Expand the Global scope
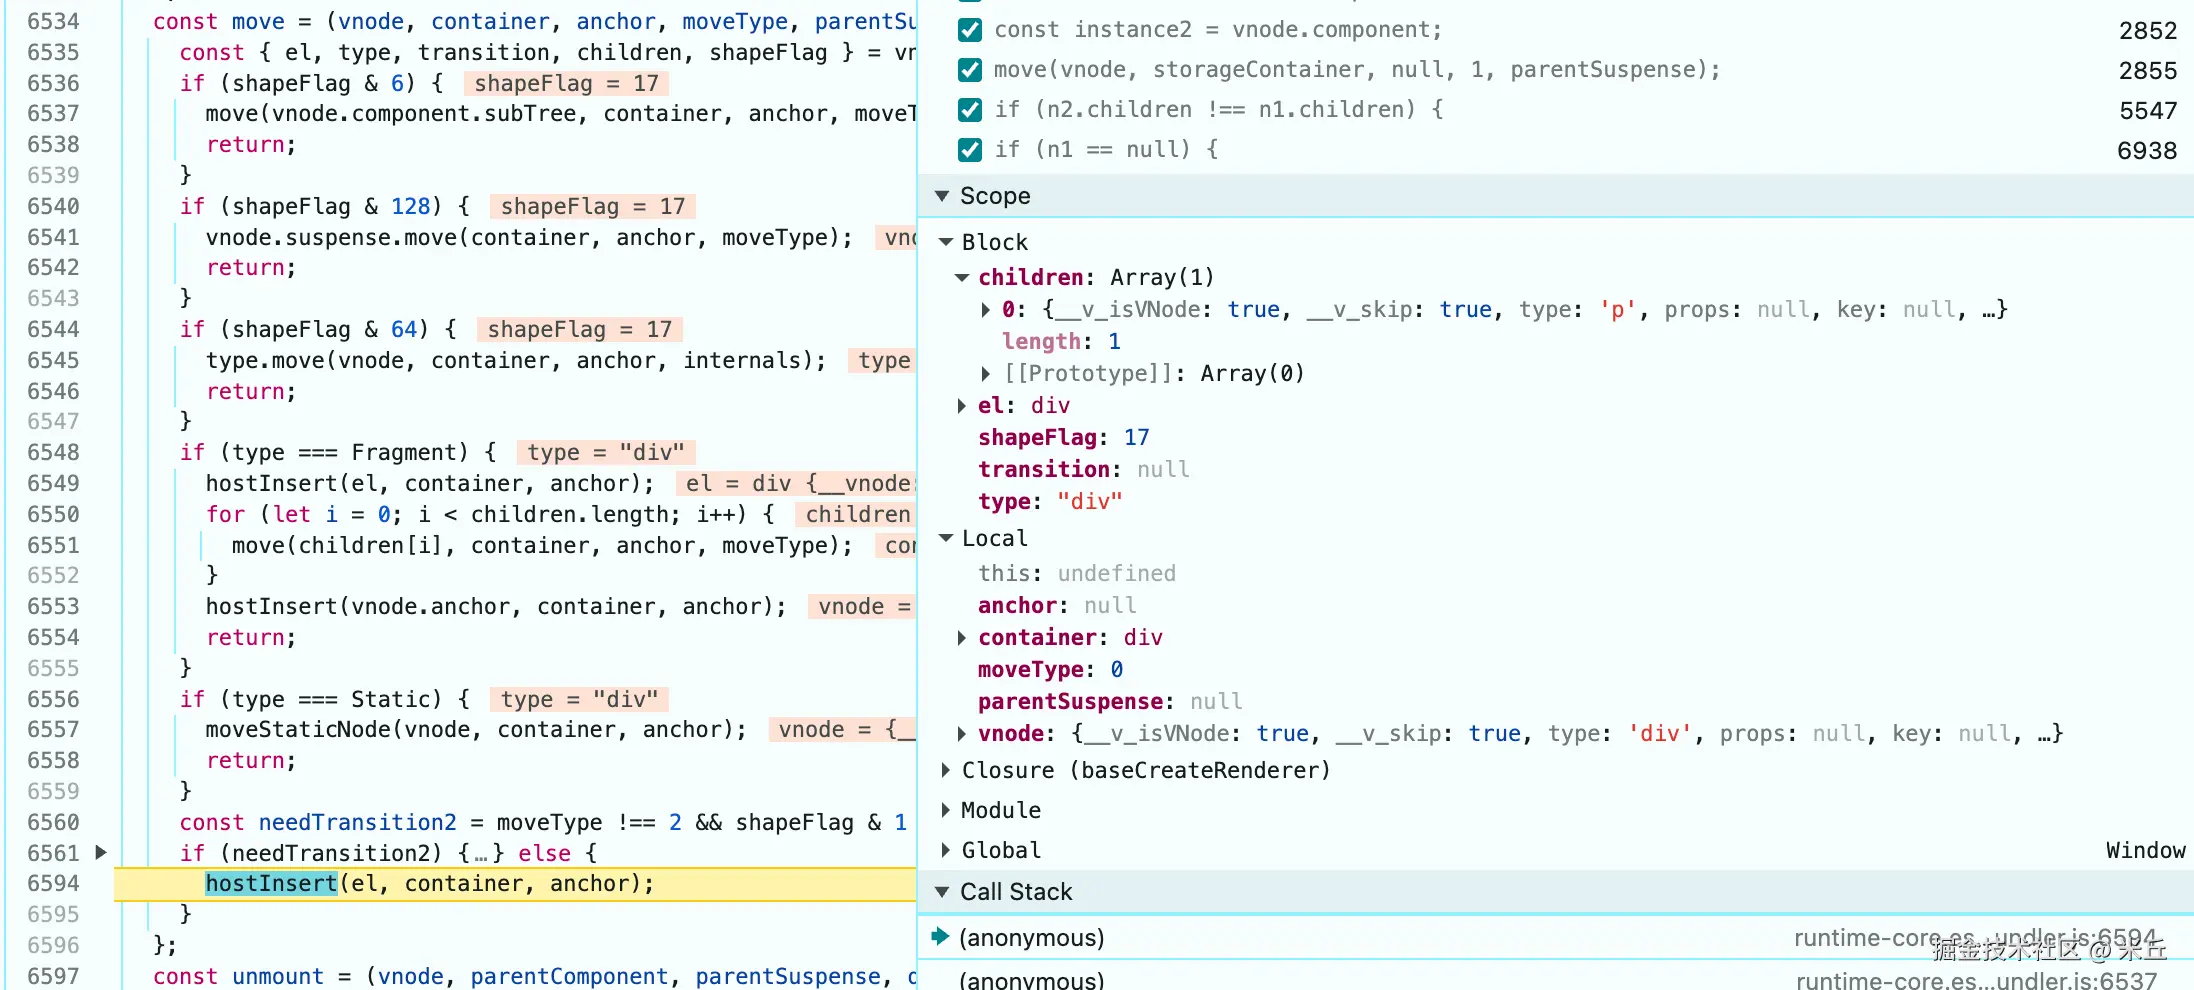The width and height of the screenshot is (2194, 990). (946, 850)
